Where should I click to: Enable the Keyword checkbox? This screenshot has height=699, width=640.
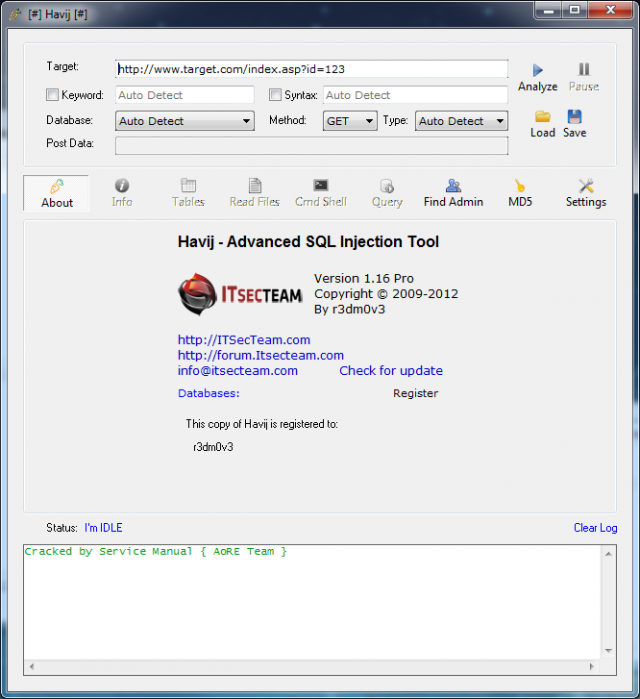52,95
